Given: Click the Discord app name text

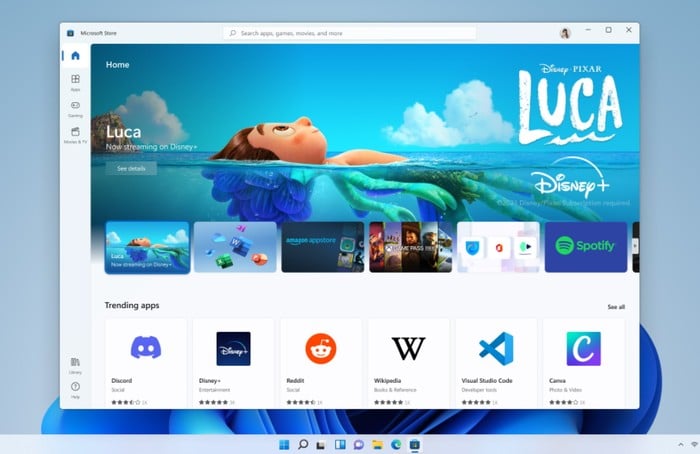Looking at the screenshot, I should click(121, 381).
